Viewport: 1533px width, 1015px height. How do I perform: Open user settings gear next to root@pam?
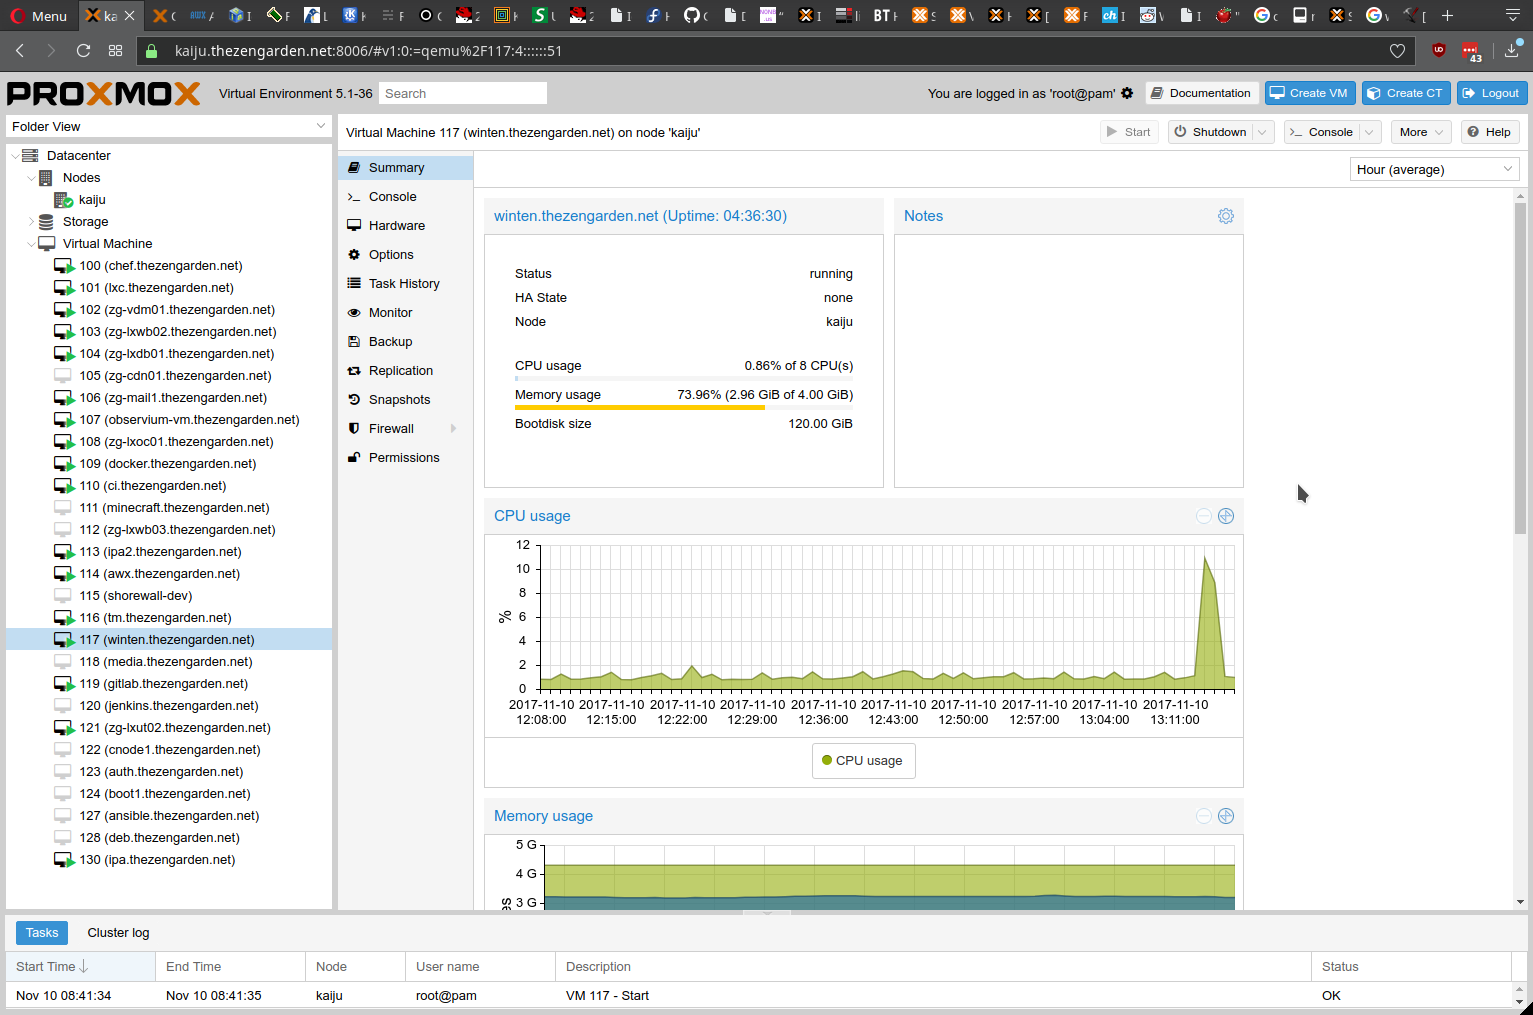[x=1127, y=93]
